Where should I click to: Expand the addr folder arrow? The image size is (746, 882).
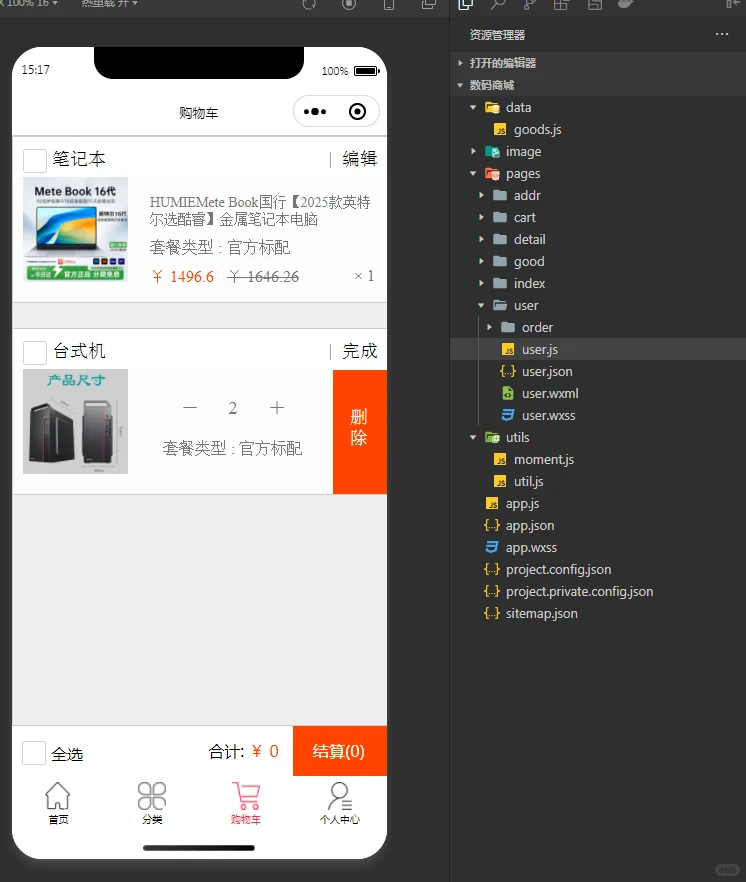pos(482,195)
